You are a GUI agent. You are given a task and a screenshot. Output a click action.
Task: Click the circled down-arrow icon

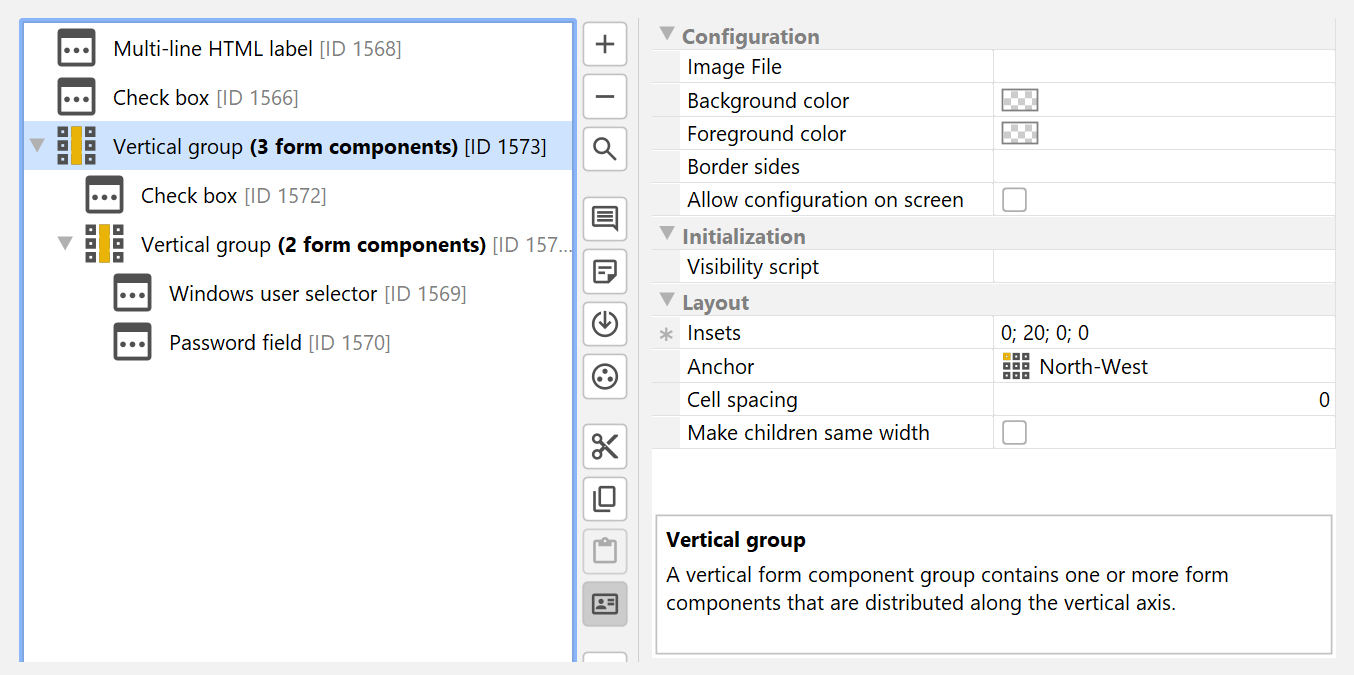[x=605, y=324]
